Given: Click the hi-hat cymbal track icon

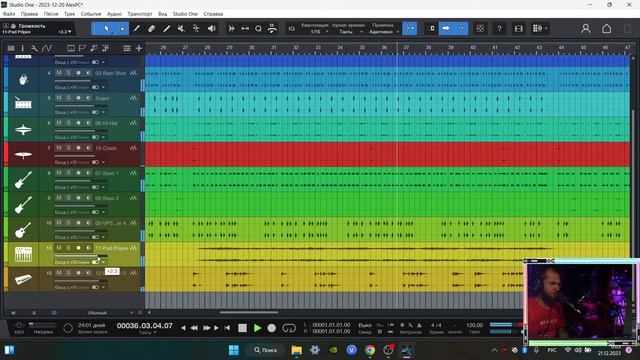Looking at the screenshot, I should 23,130.
